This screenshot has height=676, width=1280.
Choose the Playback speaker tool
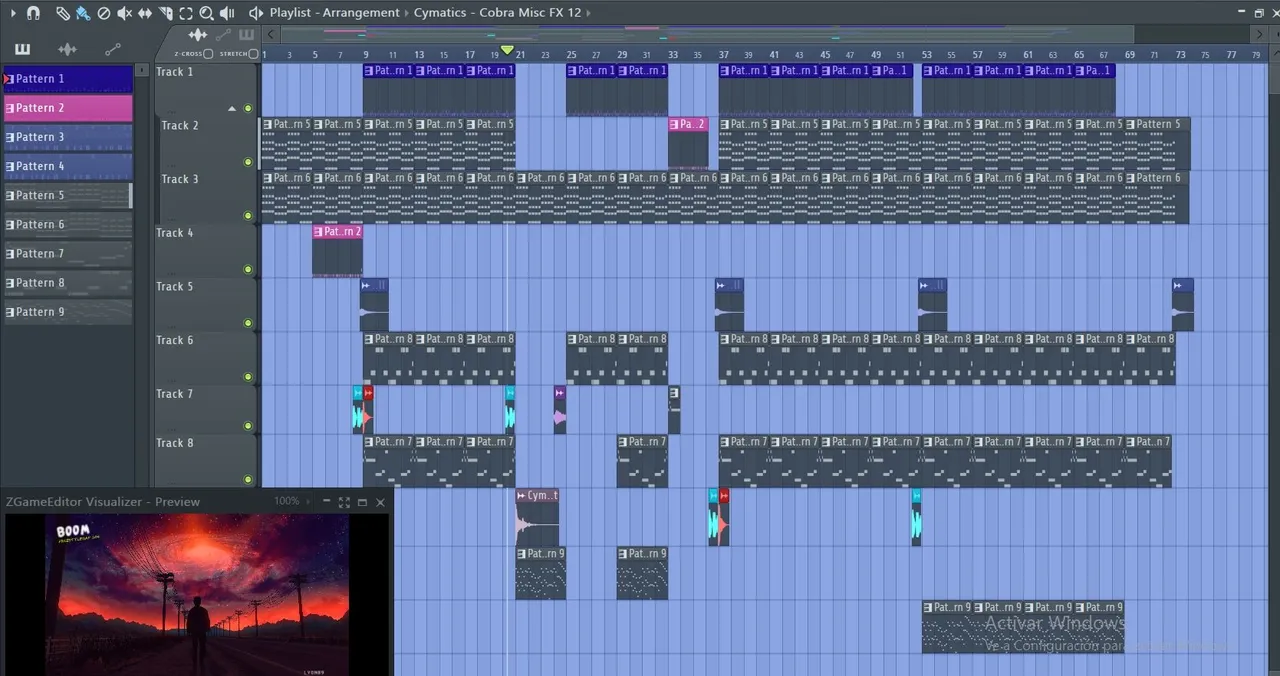(x=227, y=13)
